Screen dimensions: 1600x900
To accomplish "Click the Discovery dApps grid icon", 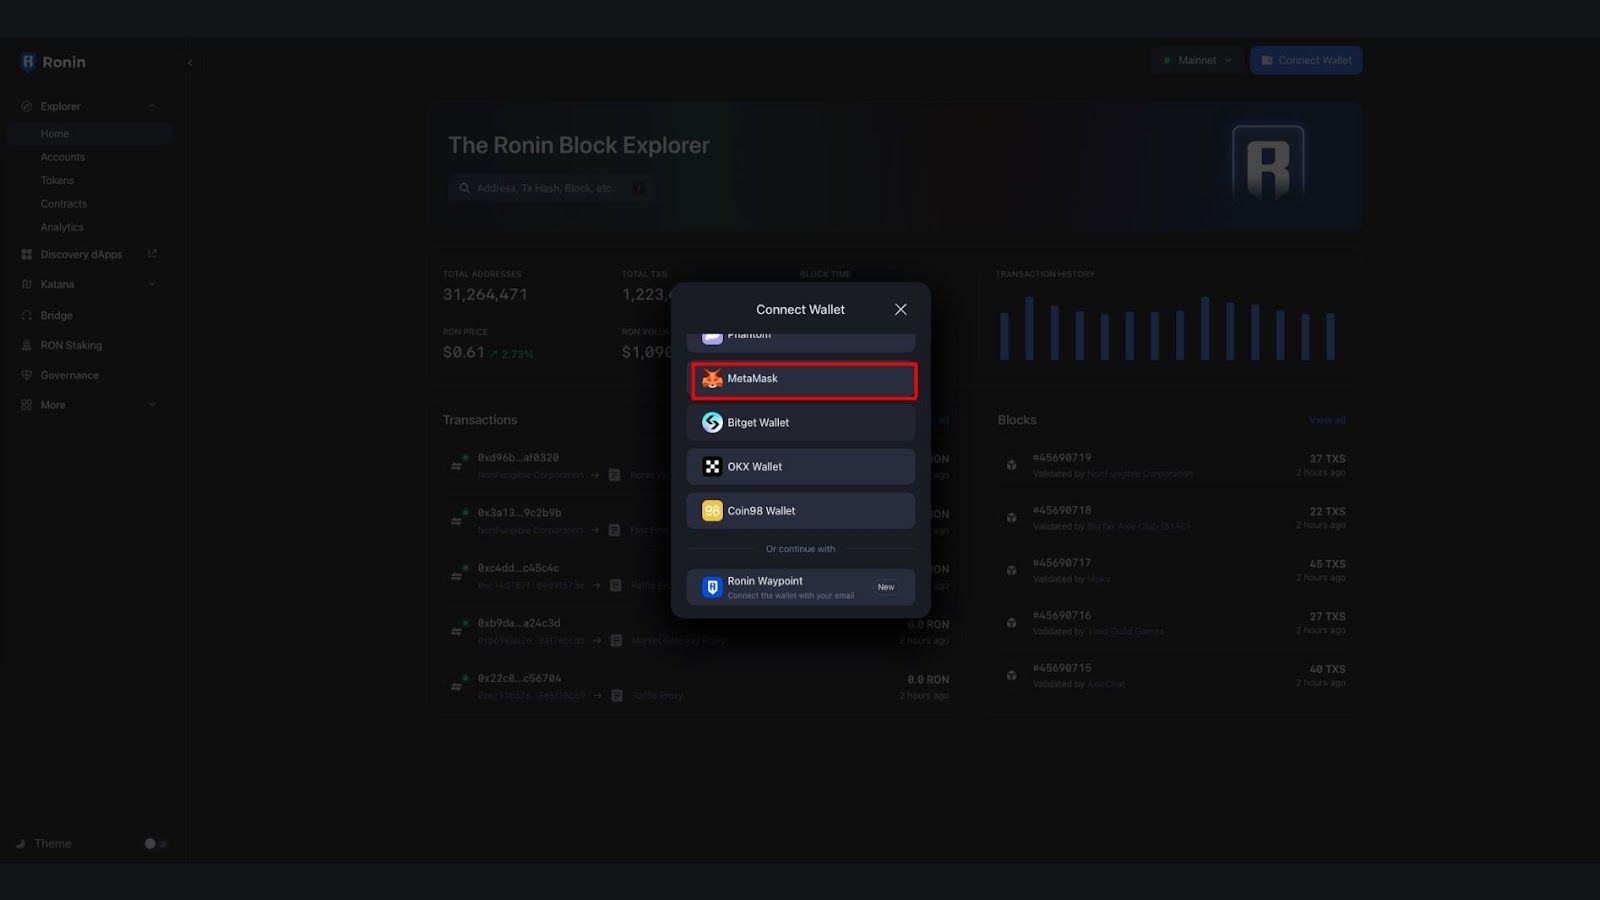I will pos(26,255).
